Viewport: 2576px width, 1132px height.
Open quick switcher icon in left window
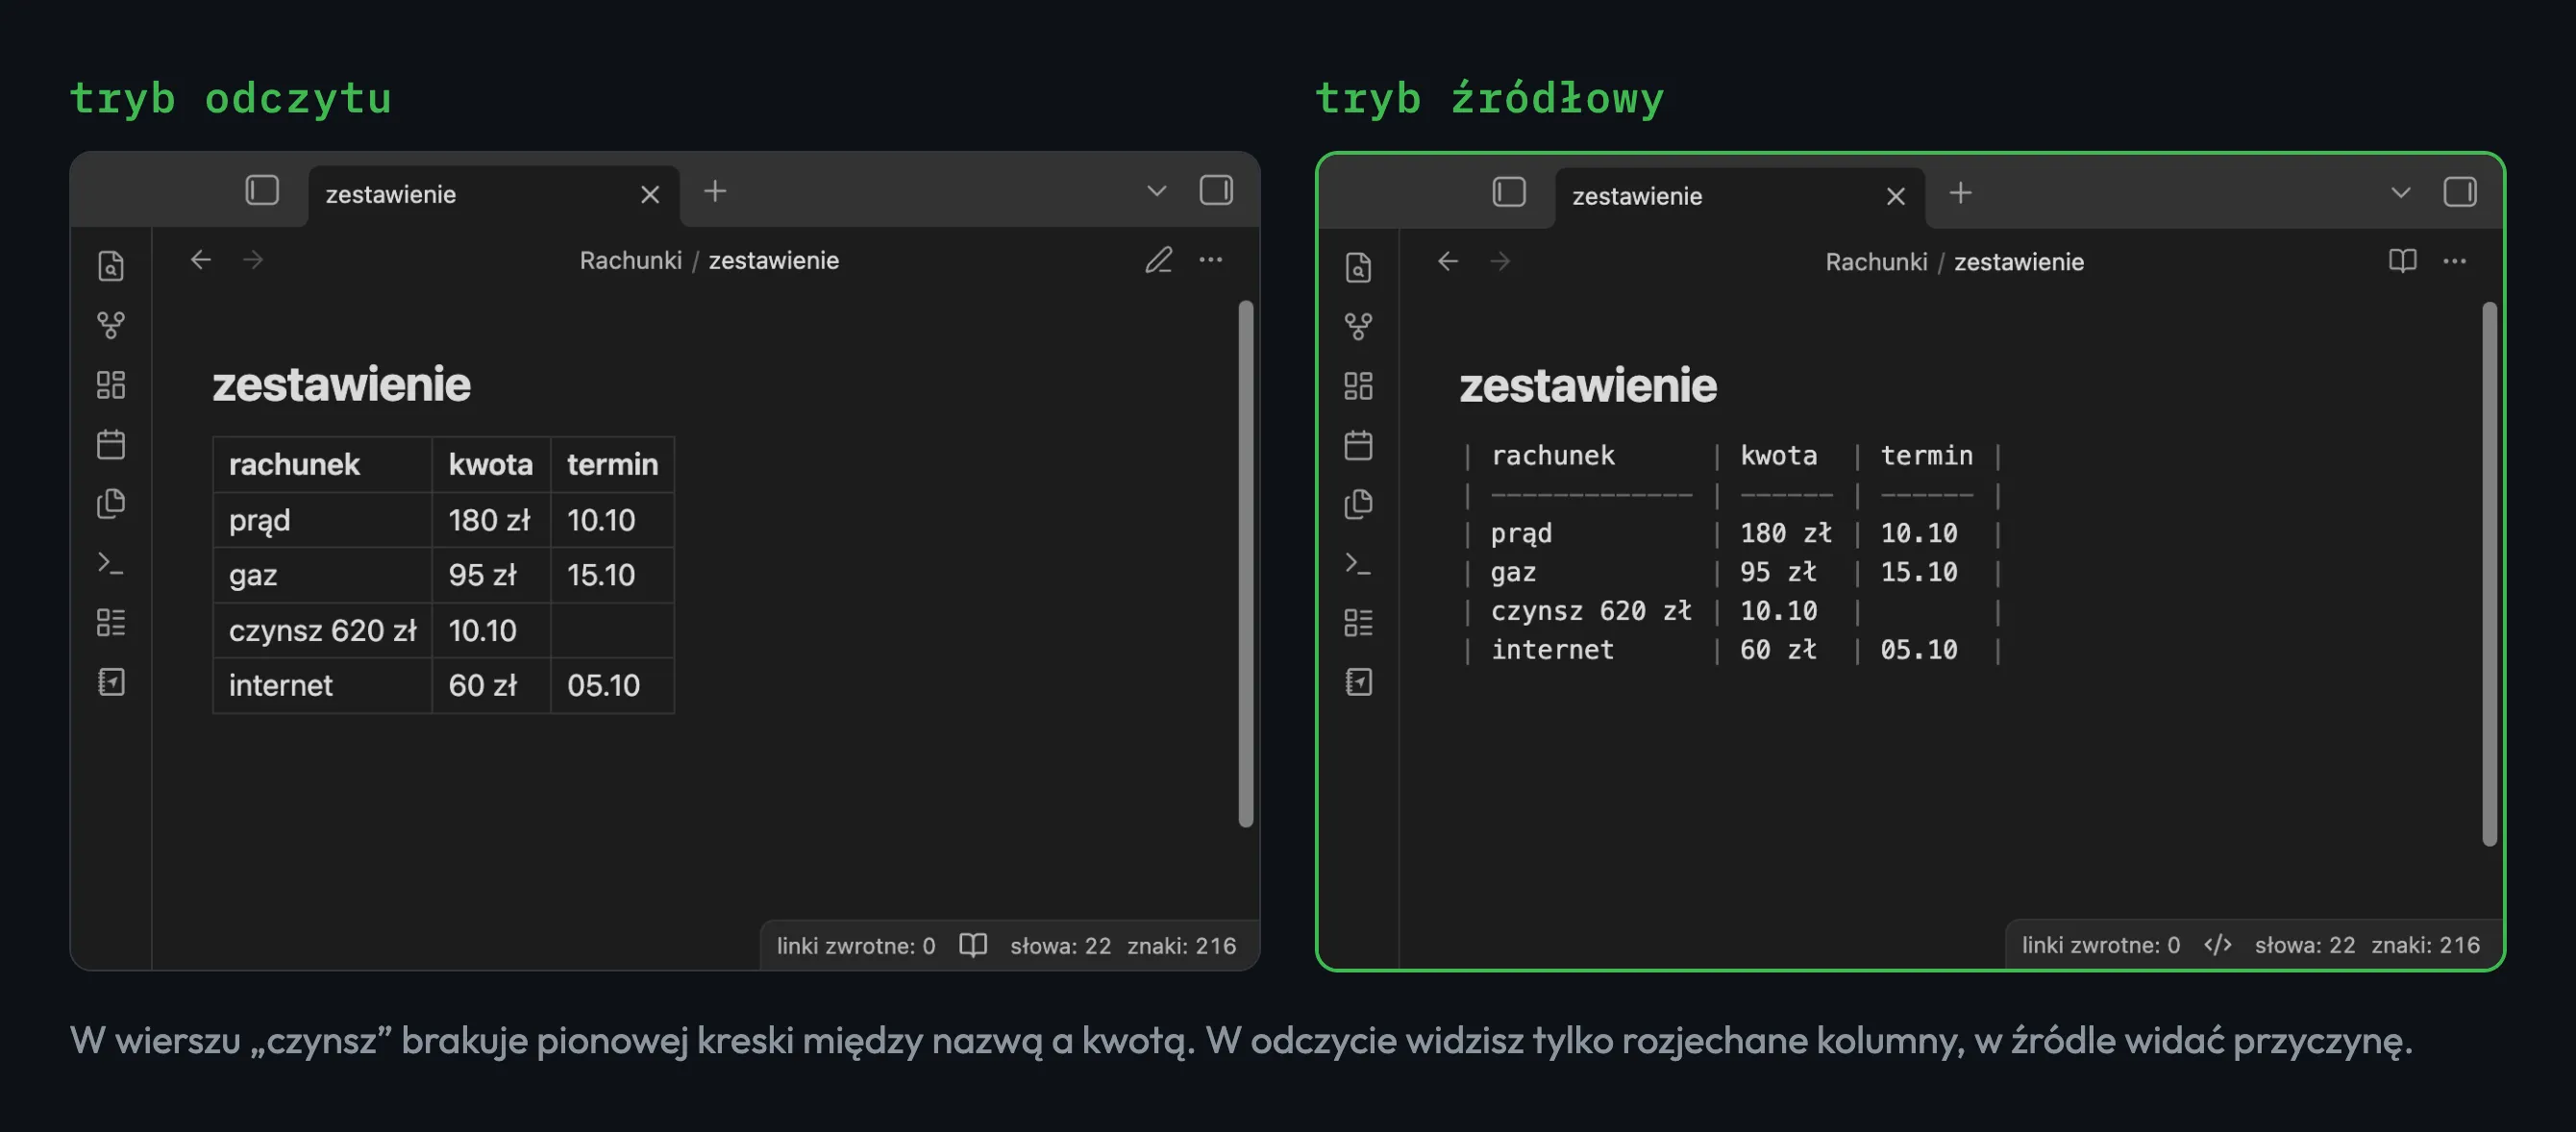point(111,266)
